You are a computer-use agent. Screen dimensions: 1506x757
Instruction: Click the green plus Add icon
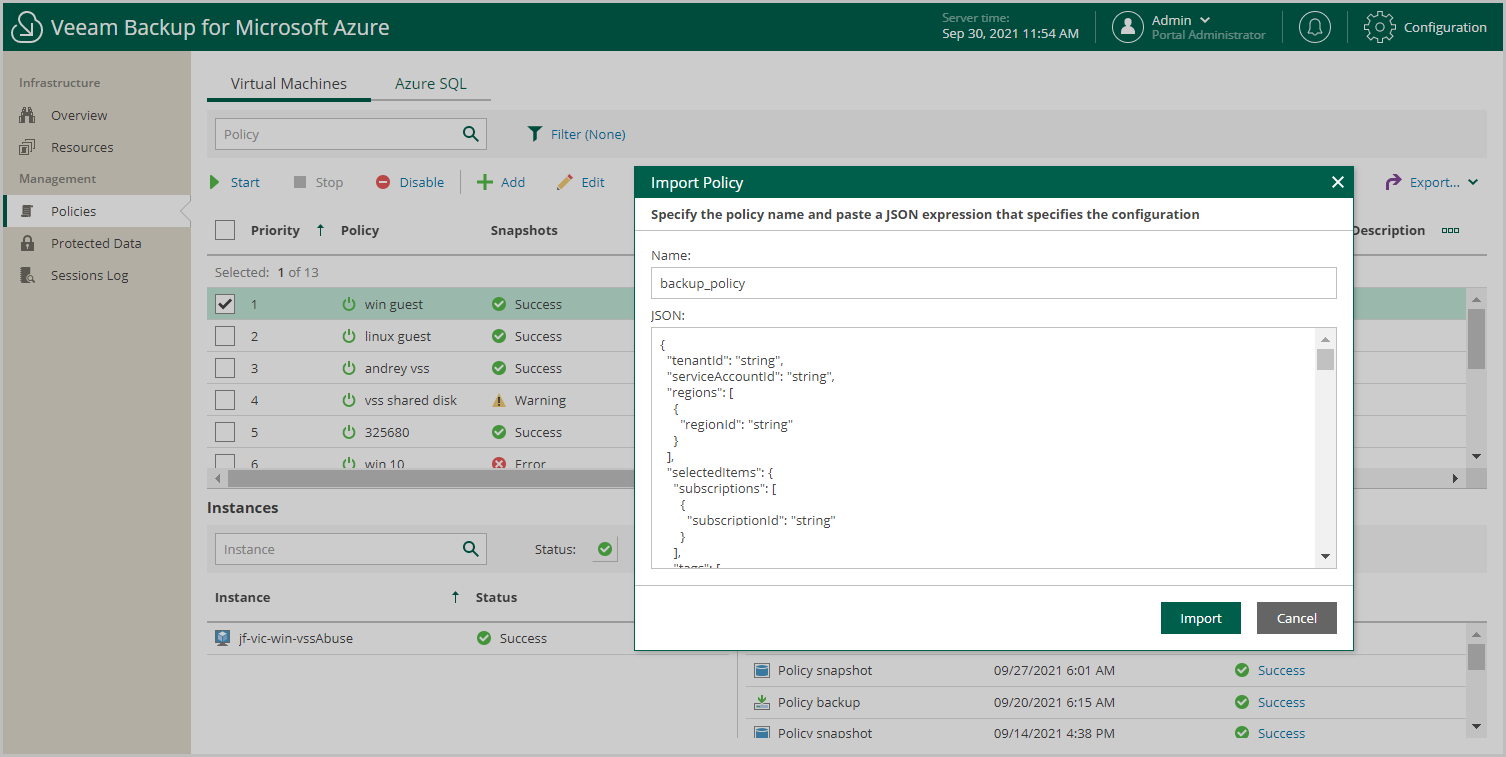tap(485, 182)
